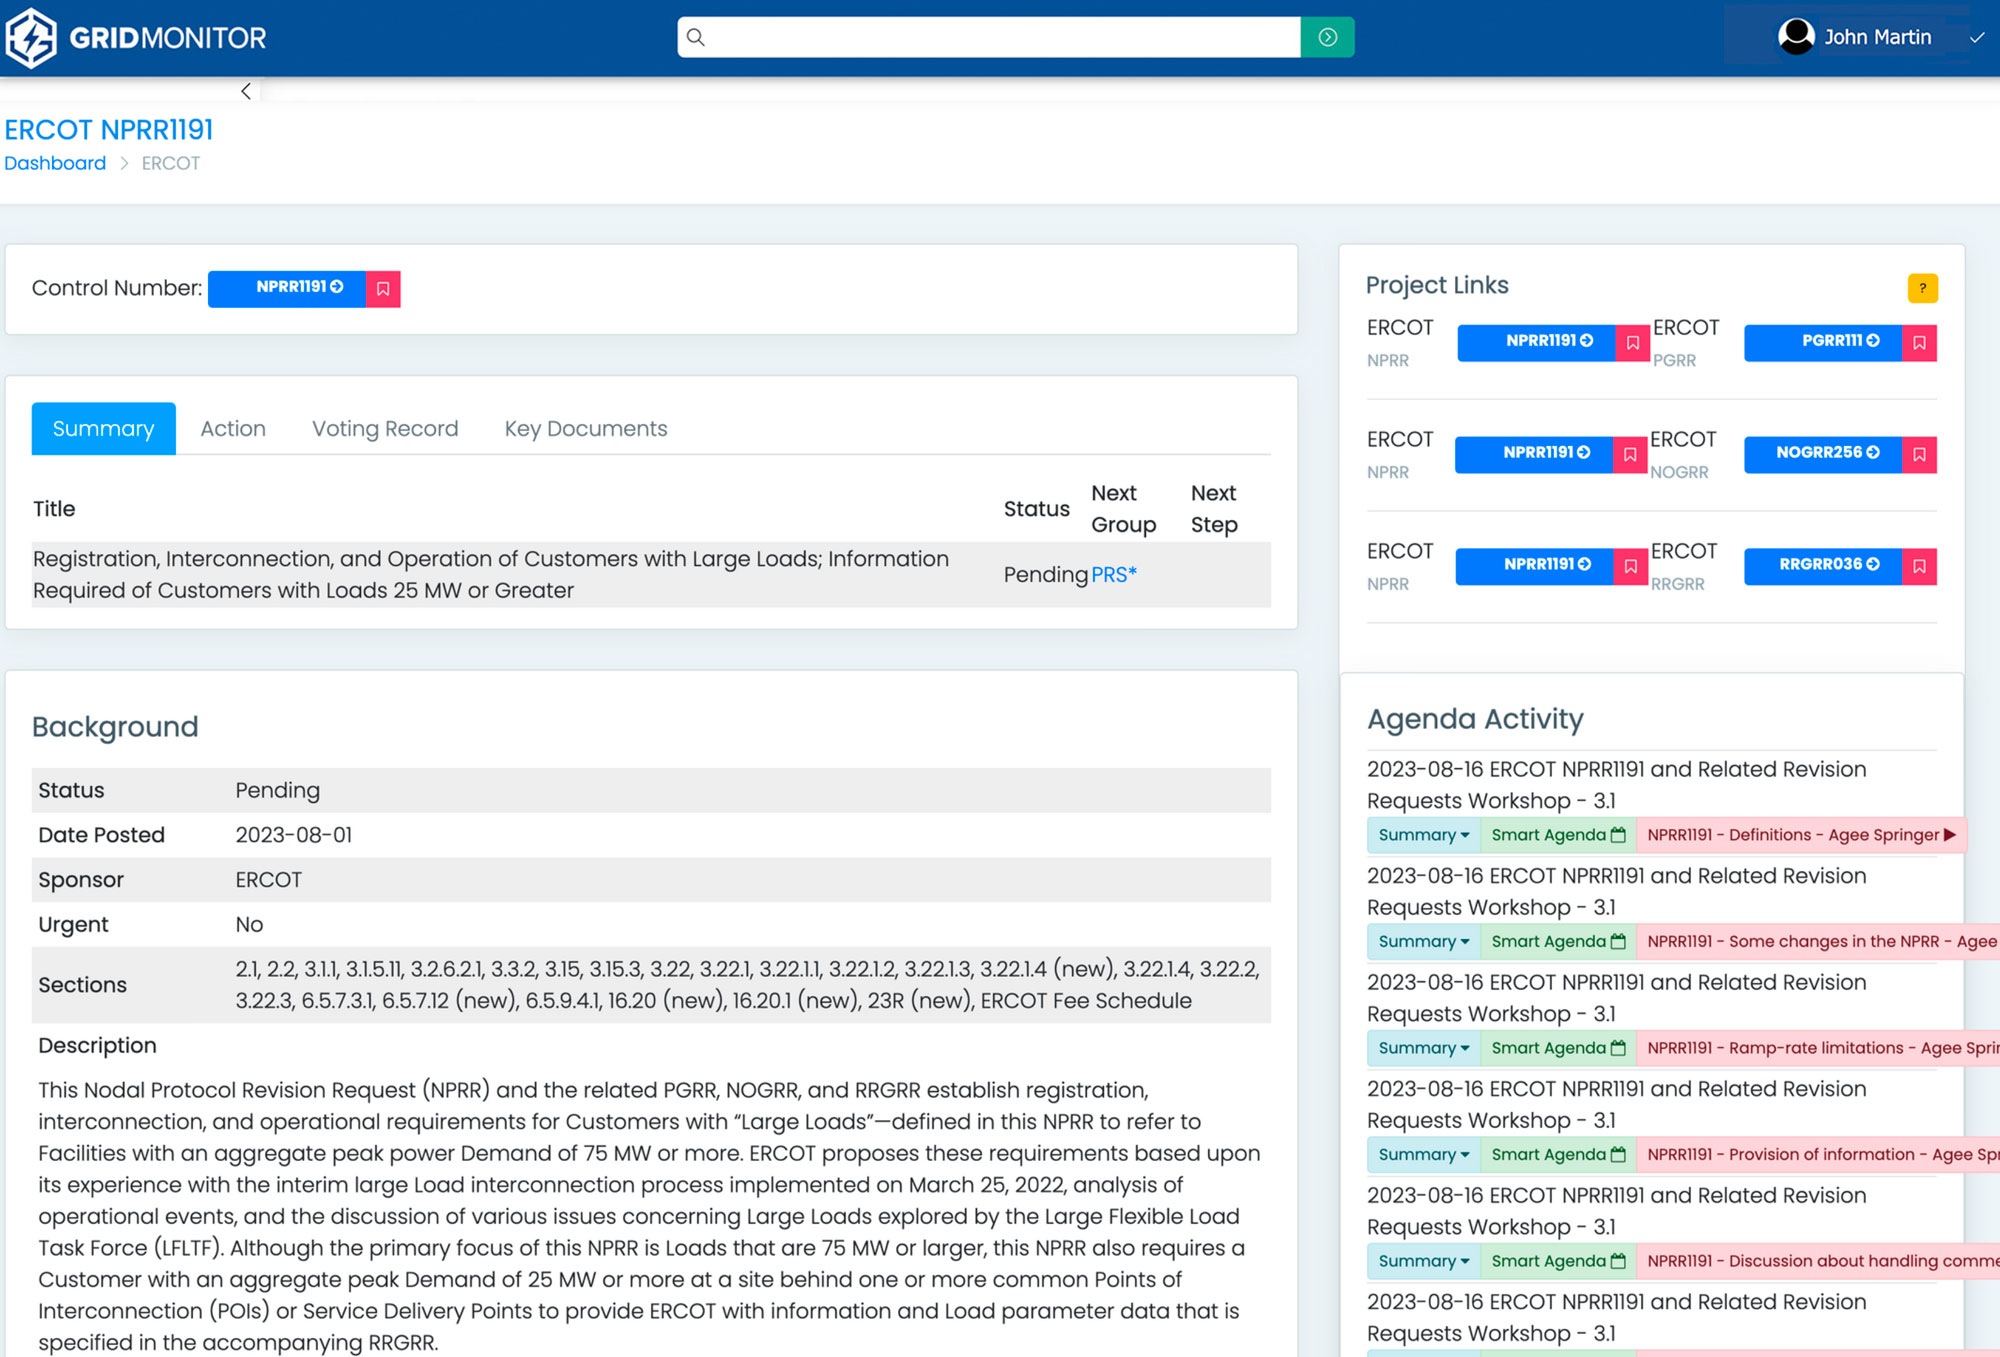The height and width of the screenshot is (1357, 2000).
Task: Open NPRR1191 - Discussion about handling tag
Action: coord(1818,1261)
